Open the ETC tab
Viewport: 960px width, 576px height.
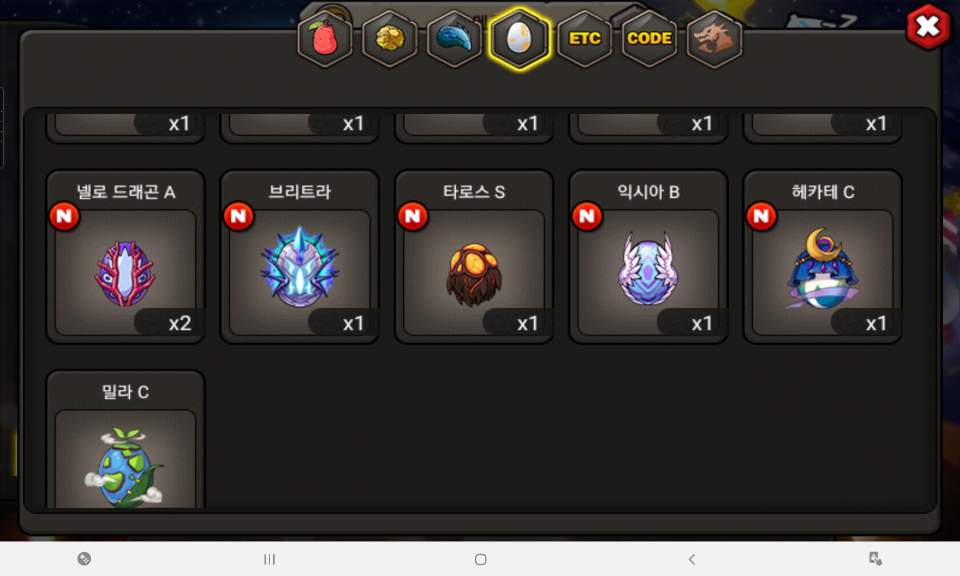point(585,39)
